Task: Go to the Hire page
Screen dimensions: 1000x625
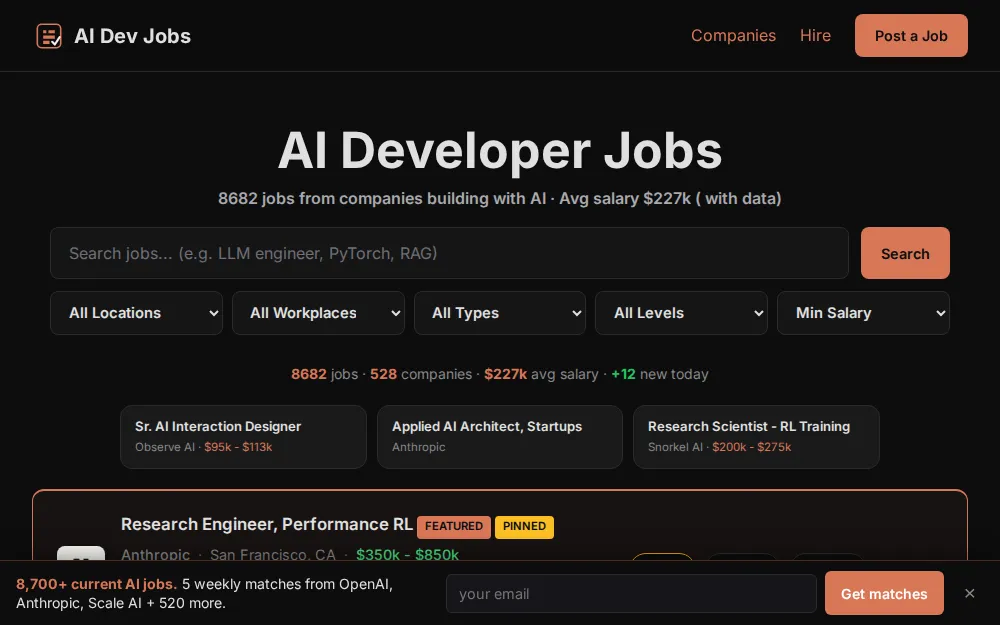Action: coord(815,36)
